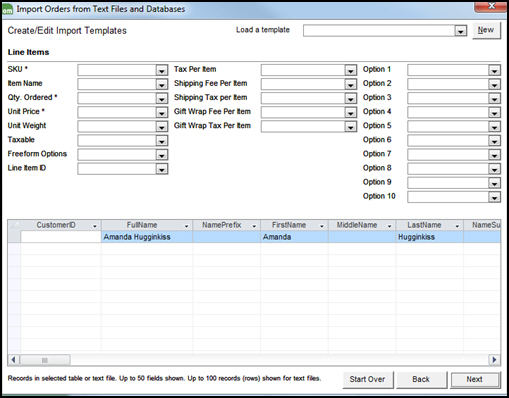
Task: Open the Option 5 dropdown
Action: click(494, 127)
